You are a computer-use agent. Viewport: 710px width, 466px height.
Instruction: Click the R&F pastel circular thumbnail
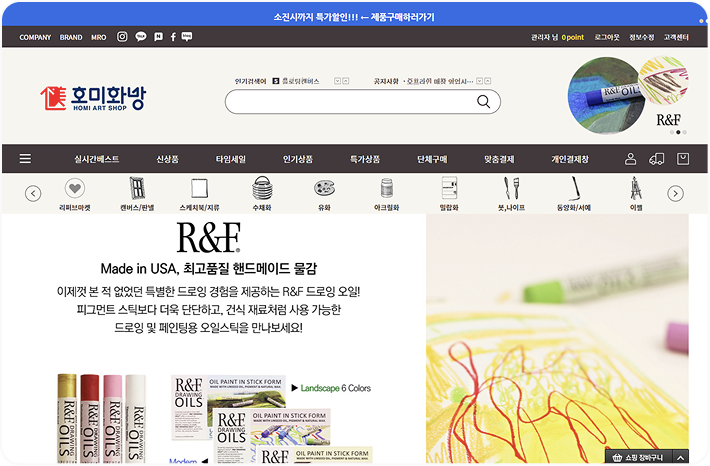[607, 96]
